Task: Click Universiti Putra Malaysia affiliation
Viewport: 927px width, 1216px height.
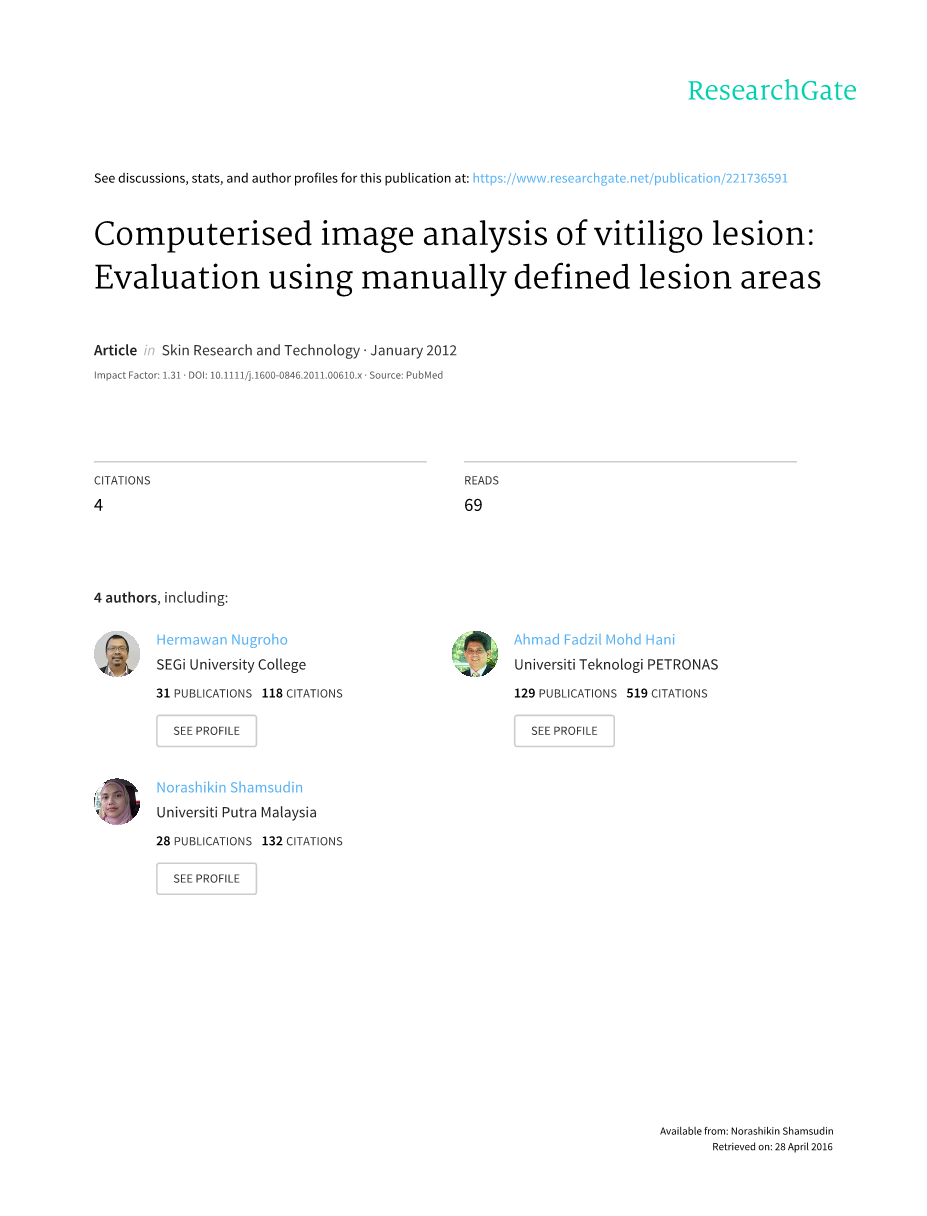Action: 237,813
